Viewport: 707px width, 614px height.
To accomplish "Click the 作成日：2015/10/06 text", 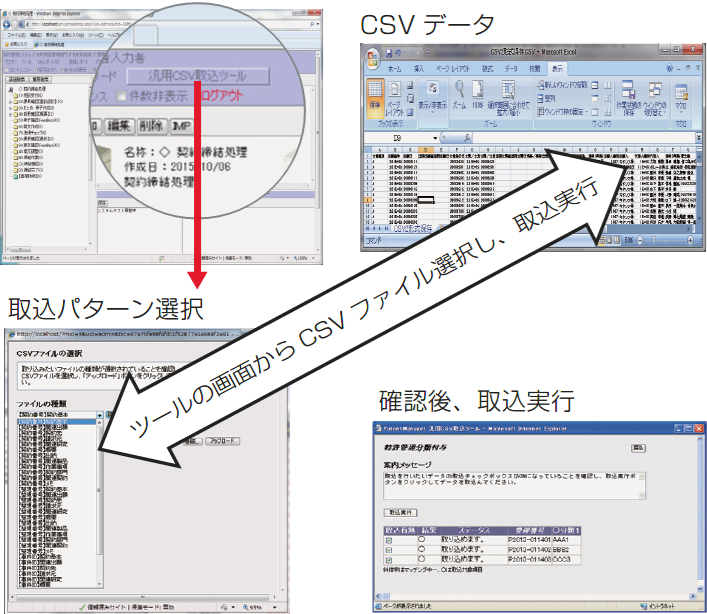I will (x=177, y=167).
